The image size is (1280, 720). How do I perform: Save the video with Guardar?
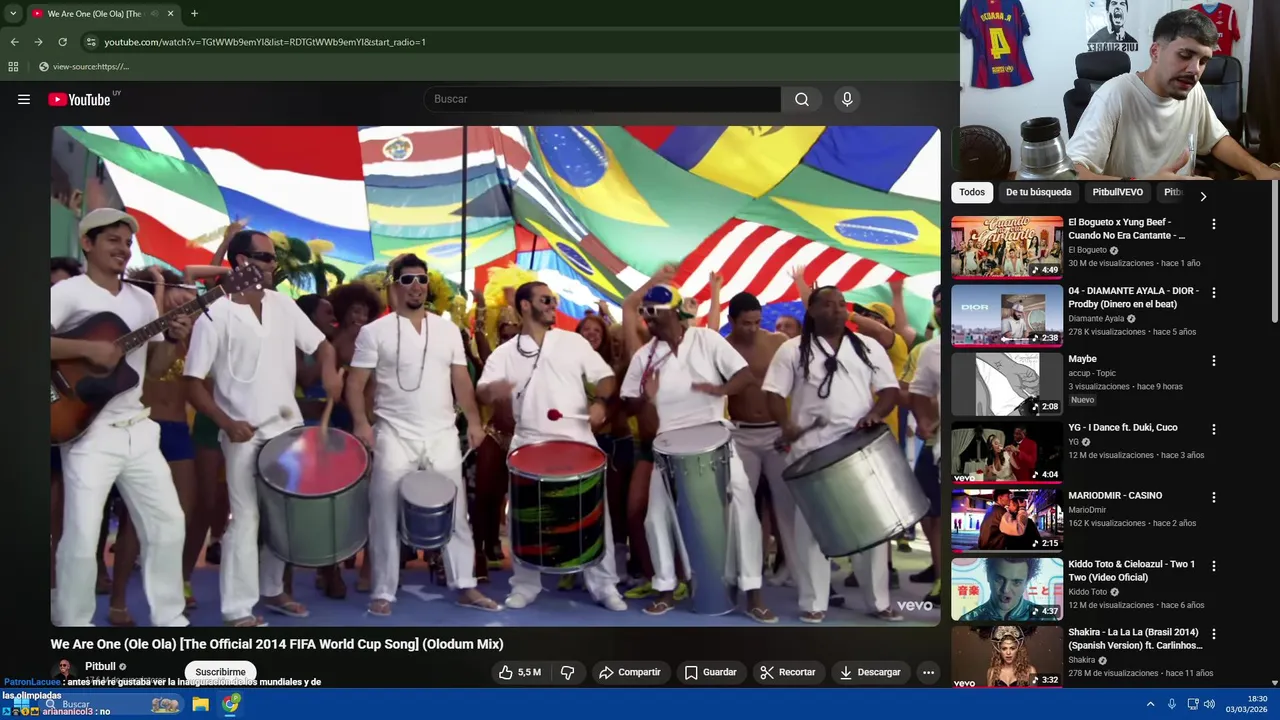(x=710, y=672)
